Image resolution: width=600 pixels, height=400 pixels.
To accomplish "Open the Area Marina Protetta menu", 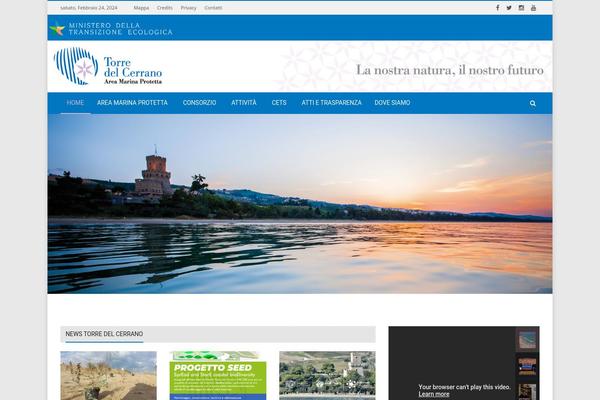I will point(132,103).
